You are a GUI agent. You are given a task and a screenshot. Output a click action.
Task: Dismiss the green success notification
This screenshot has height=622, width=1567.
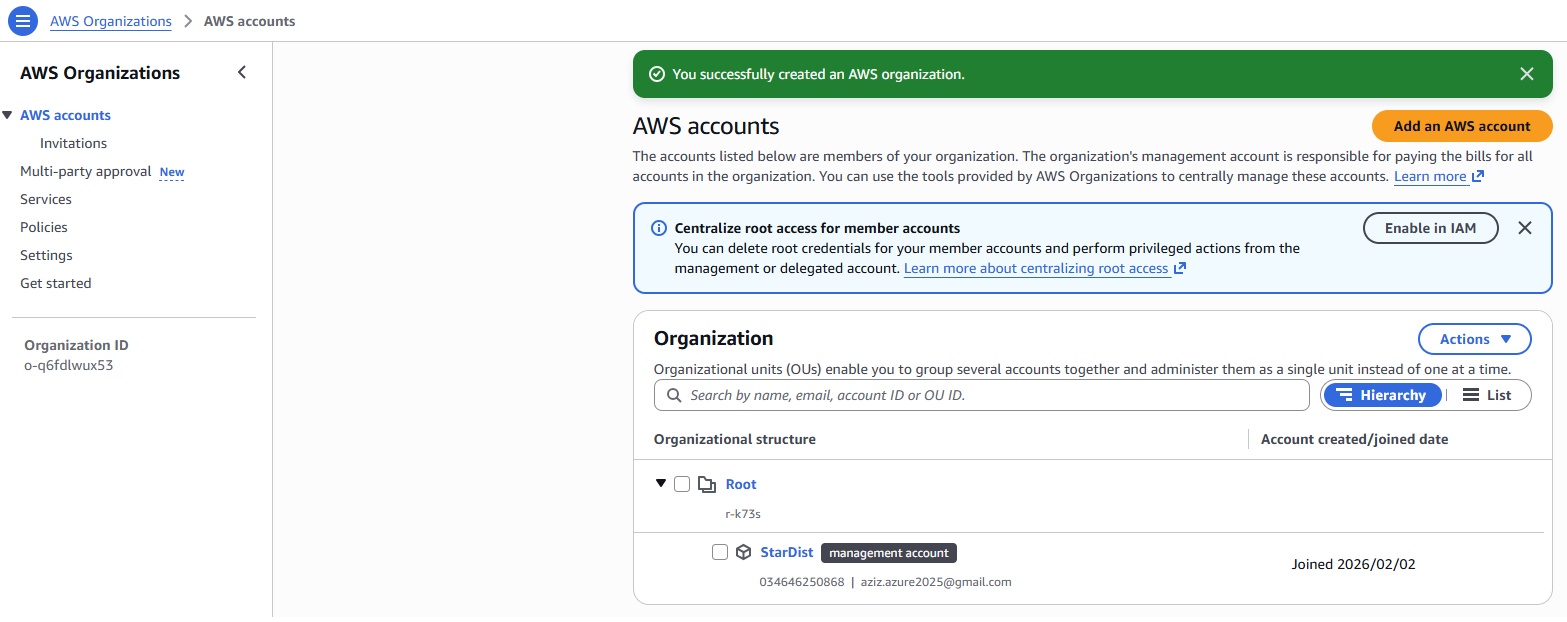pyautogui.click(x=1526, y=74)
